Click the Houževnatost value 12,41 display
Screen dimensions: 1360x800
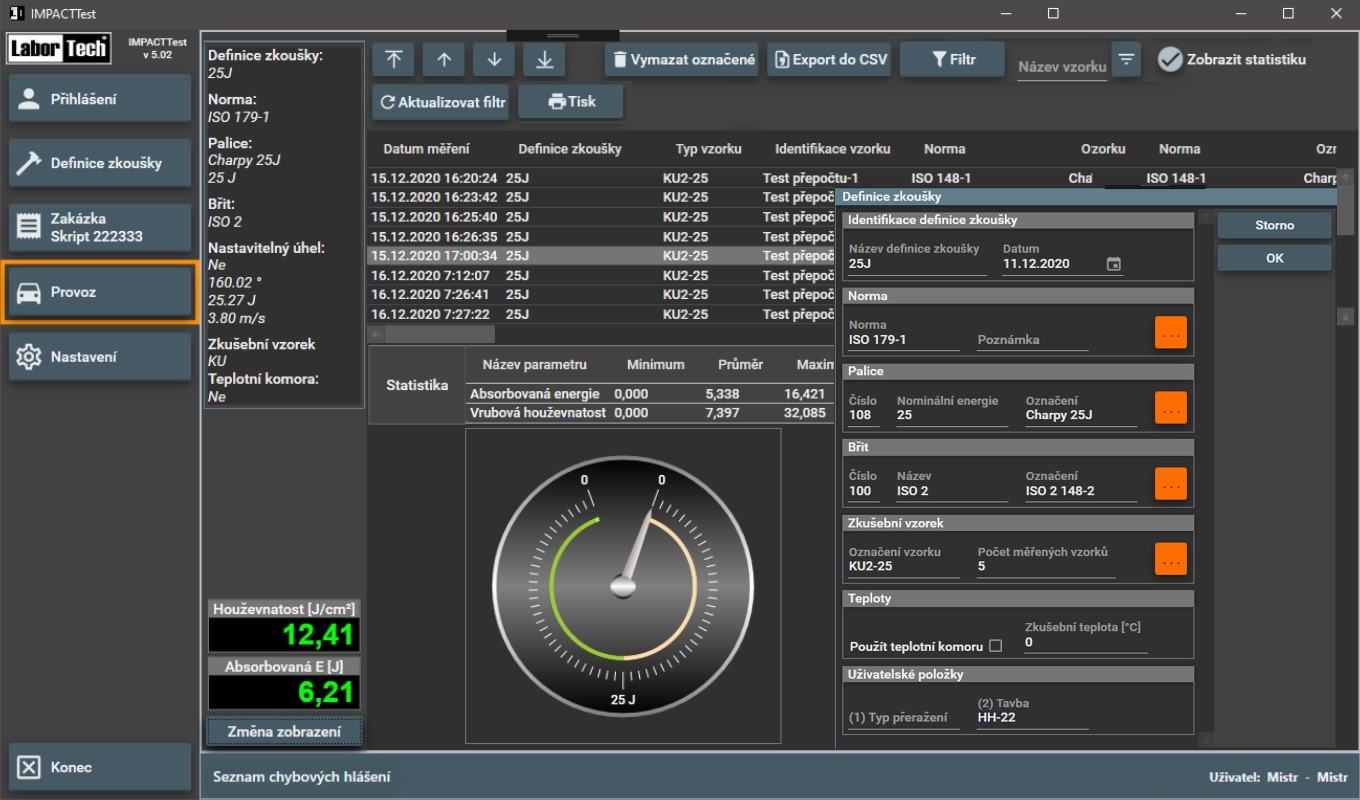pos(284,635)
